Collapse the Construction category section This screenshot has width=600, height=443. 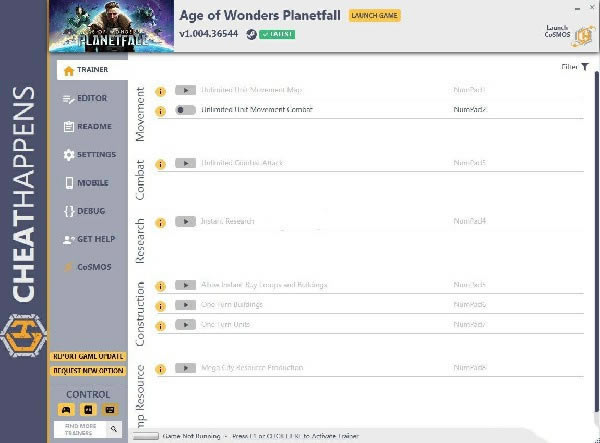coord(140,313)
